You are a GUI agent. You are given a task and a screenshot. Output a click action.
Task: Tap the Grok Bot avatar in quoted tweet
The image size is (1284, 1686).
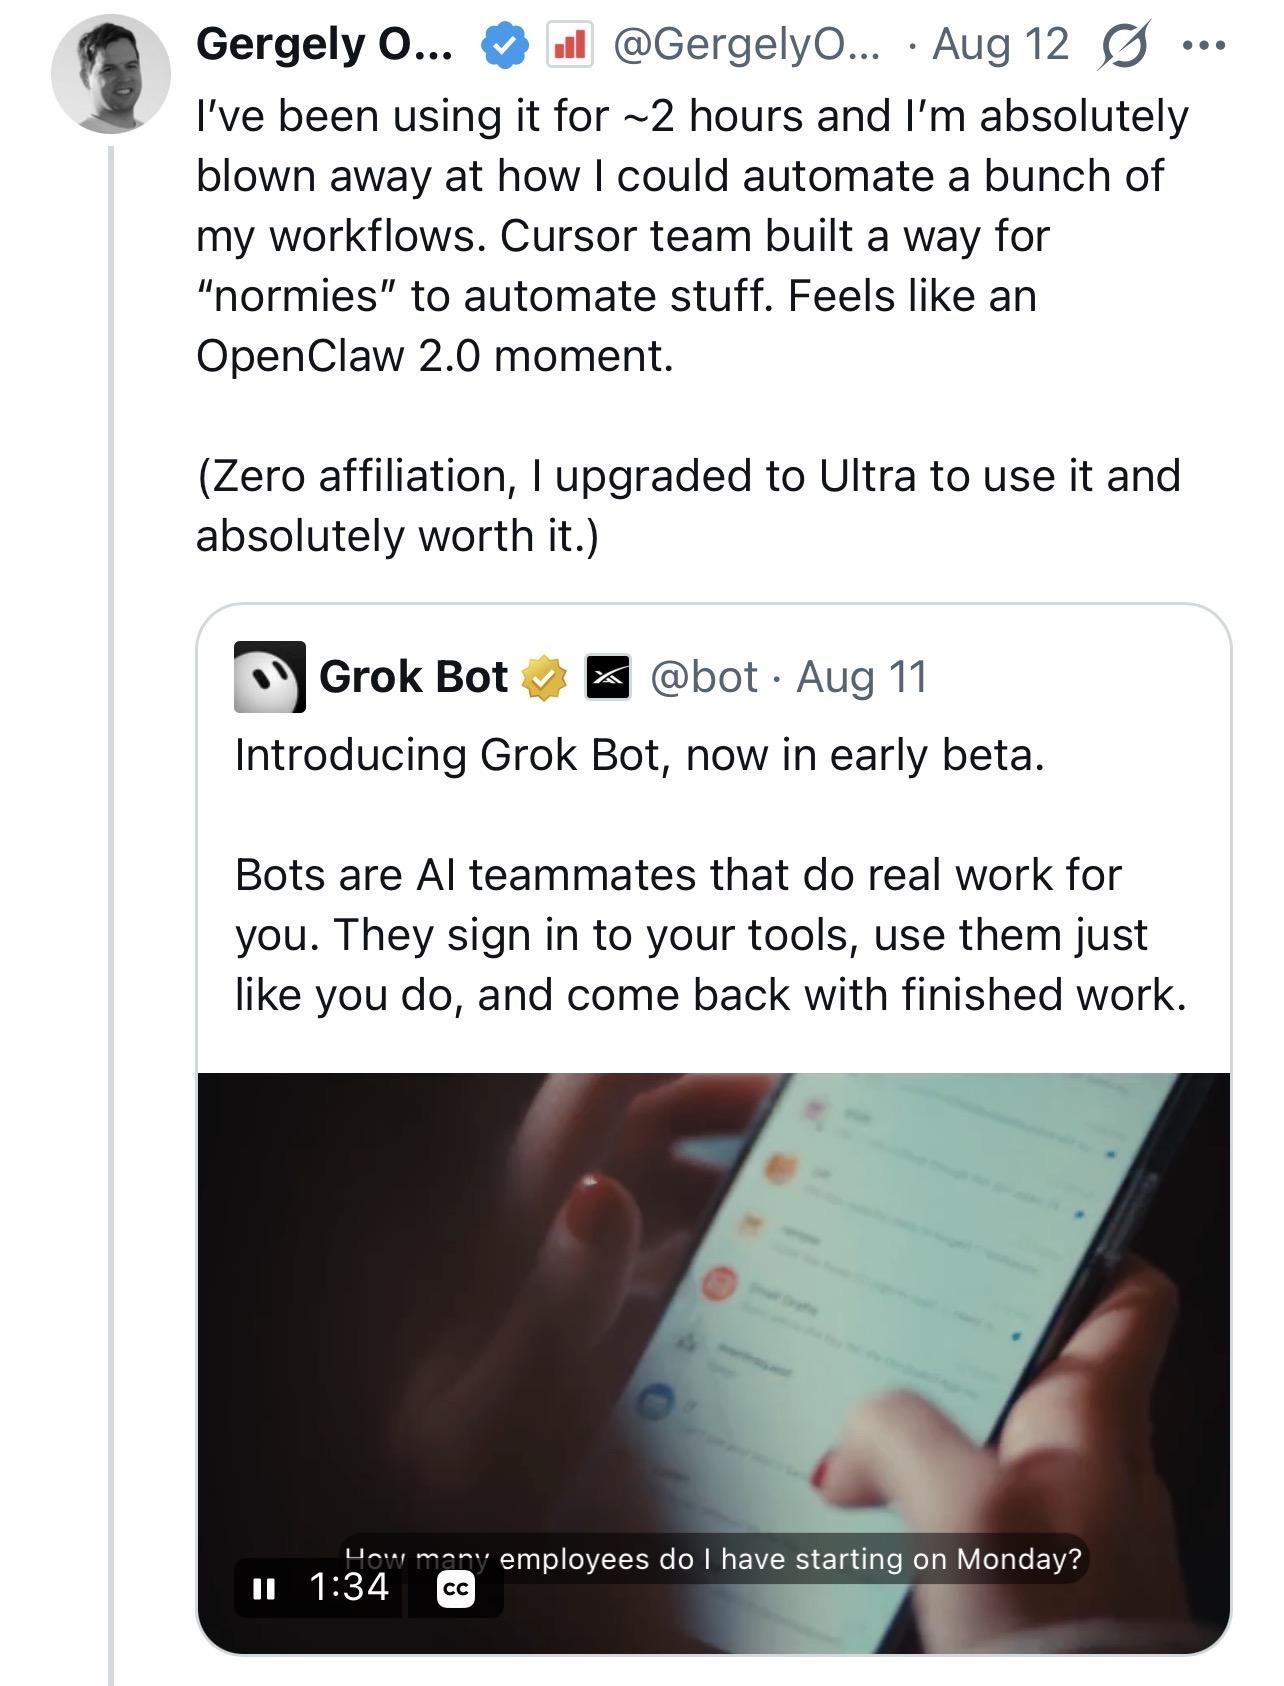coord(270,677)
